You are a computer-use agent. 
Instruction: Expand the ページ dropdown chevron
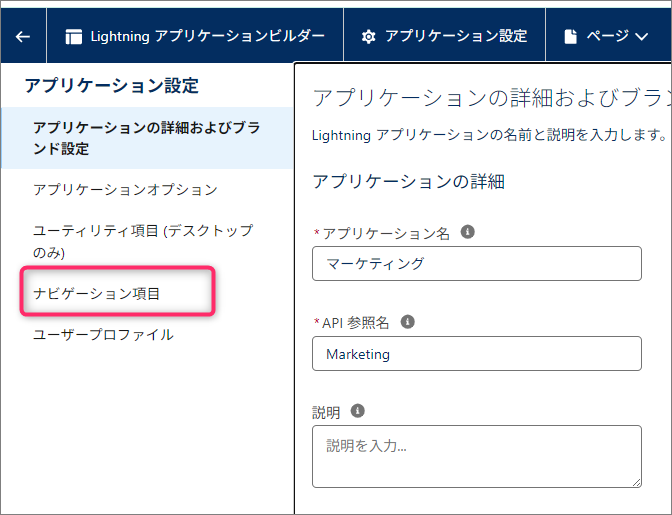(x=642, y=36)
